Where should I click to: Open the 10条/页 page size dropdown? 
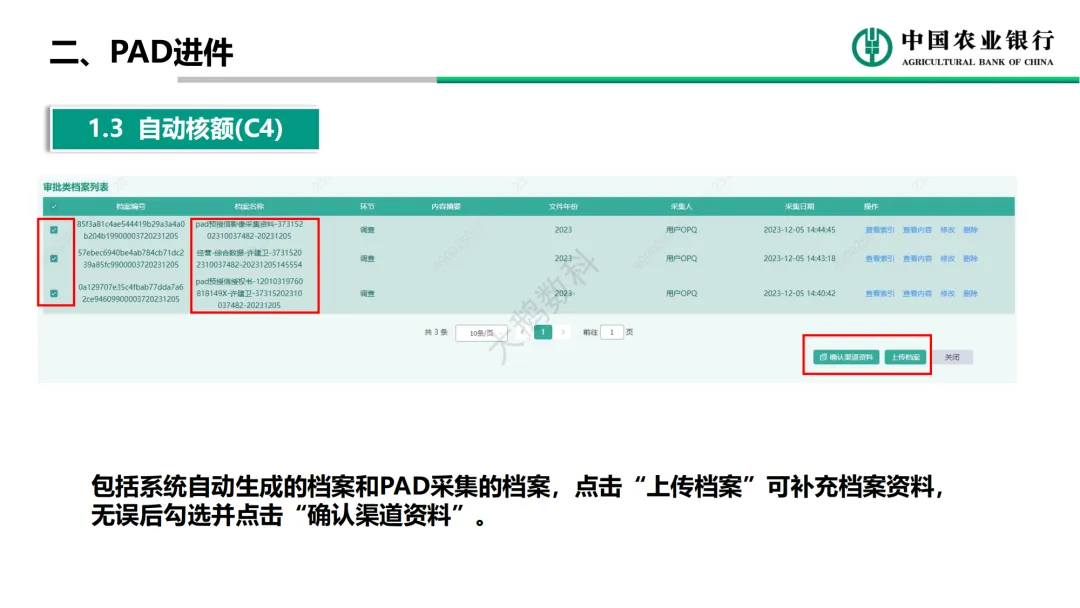pos(481,332)
